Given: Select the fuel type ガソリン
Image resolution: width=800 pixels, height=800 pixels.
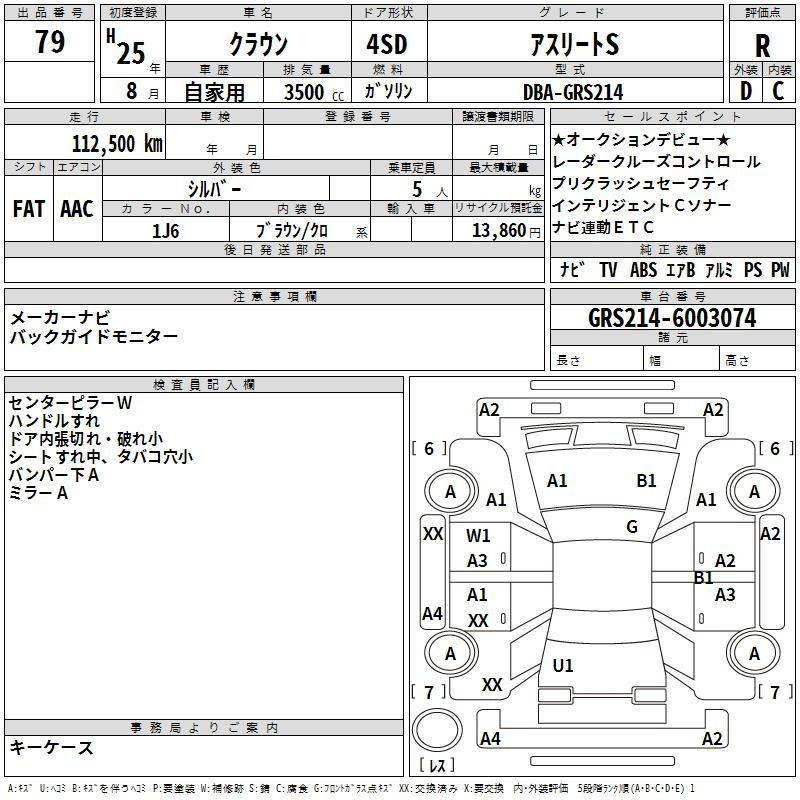Looking at the screenshot, I should (x=388, y=91).
